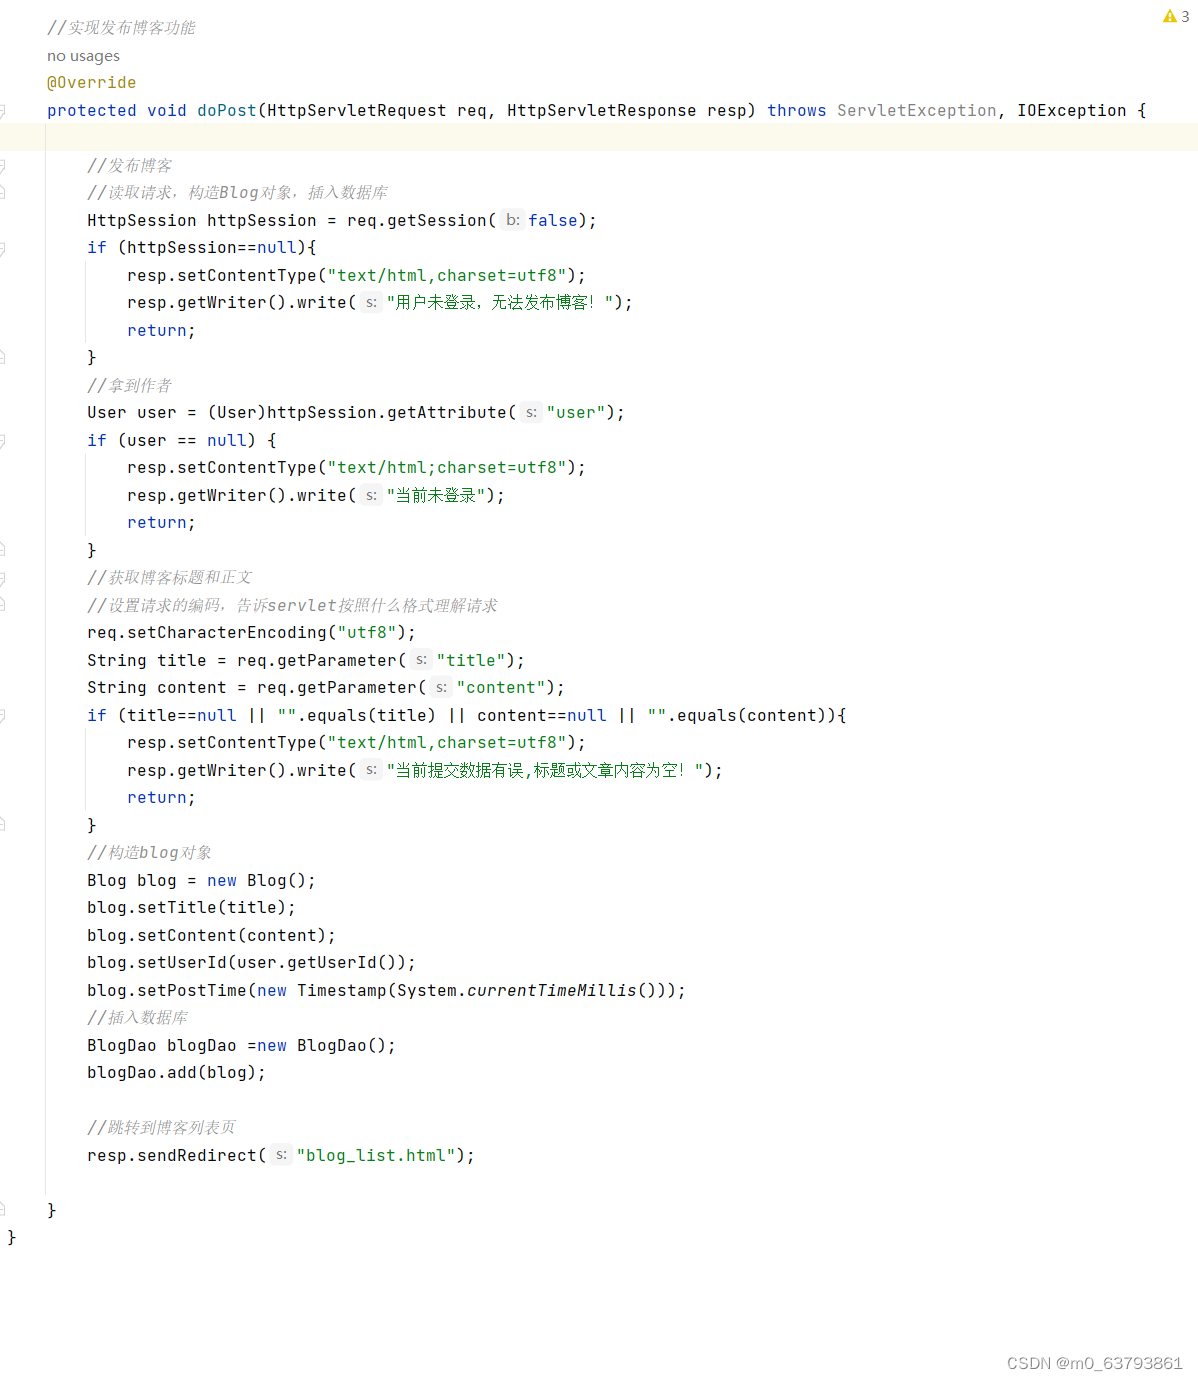
Task: Click the 'no usages' hint above doPost
Action: click(83, 56)
